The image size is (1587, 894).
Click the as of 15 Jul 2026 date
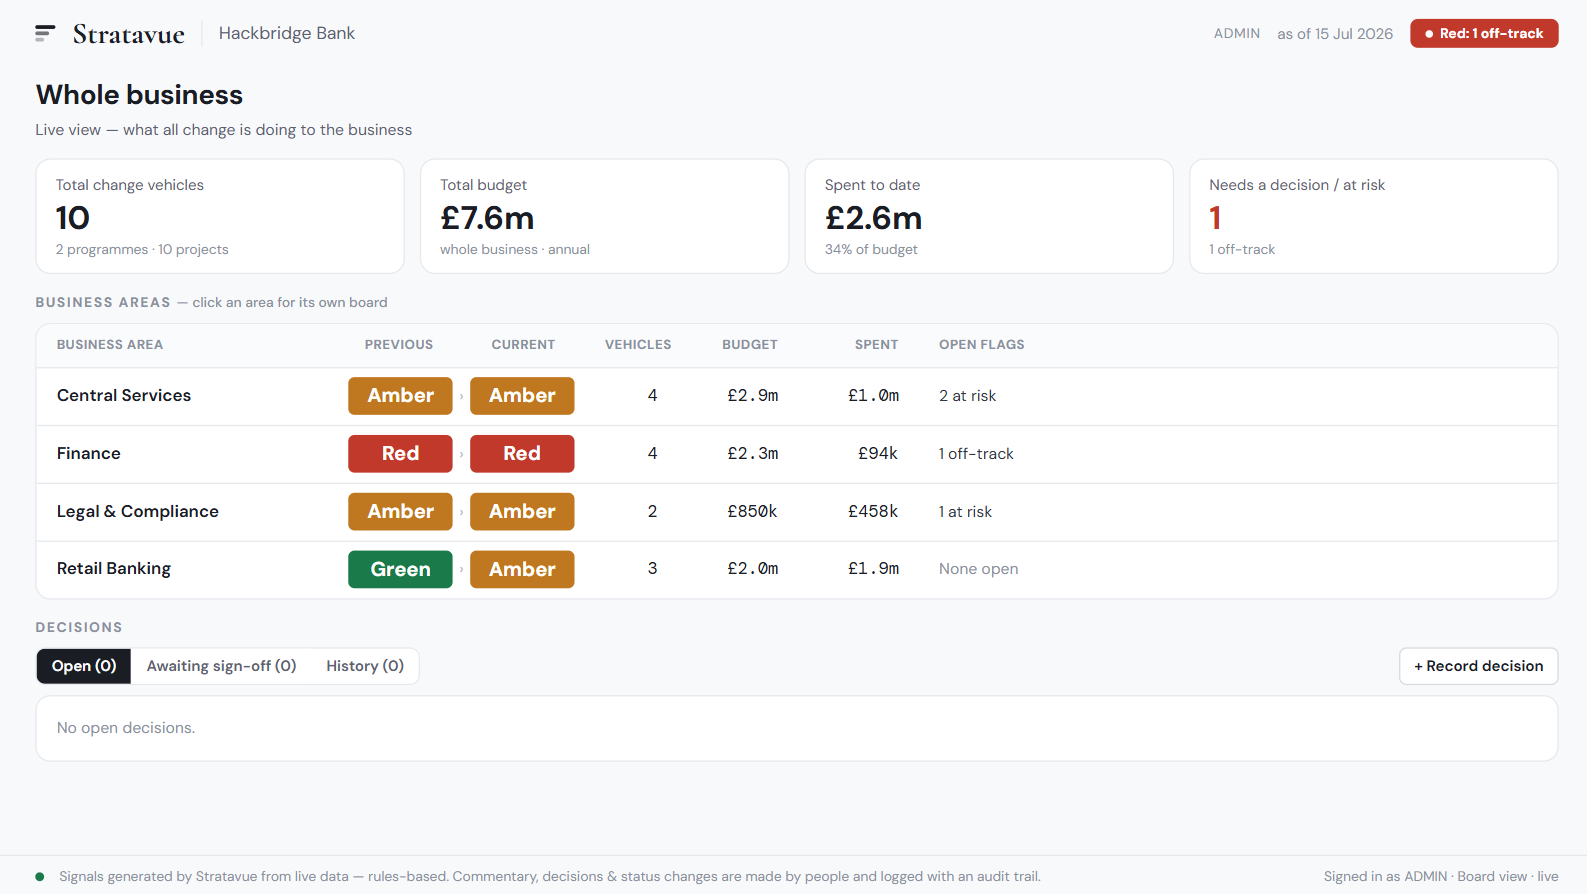click(1335, 33)
